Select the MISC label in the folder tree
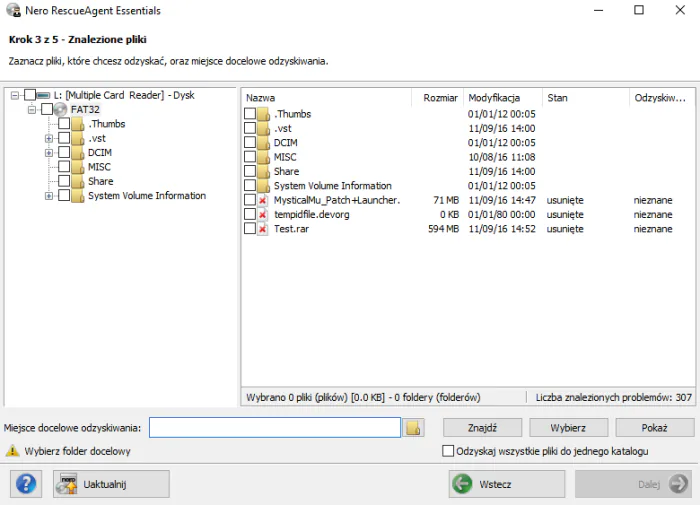700x505 pixels. tap(99, 167)
